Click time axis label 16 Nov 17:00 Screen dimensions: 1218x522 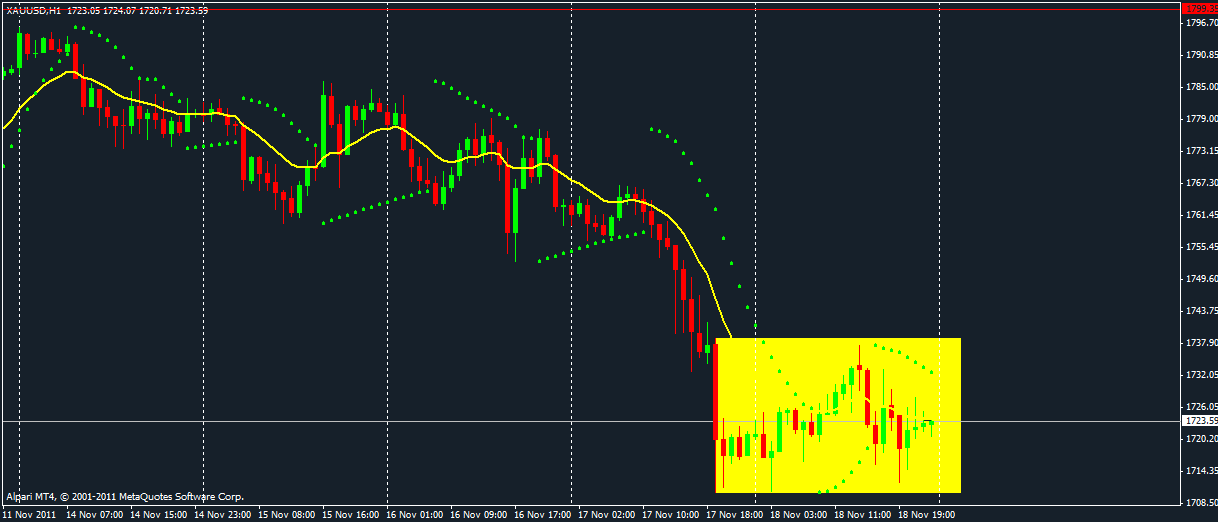tap(543, 514)
